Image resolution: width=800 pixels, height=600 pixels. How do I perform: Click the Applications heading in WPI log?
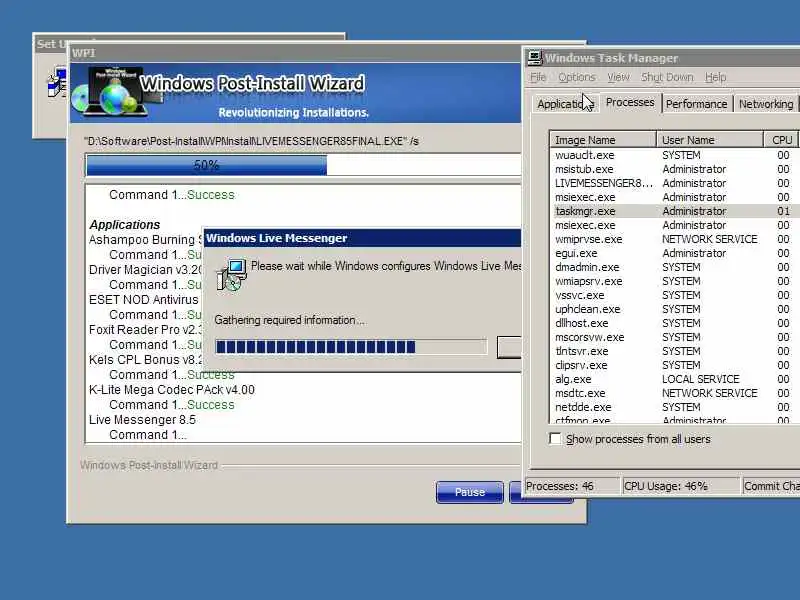[124, 225]
